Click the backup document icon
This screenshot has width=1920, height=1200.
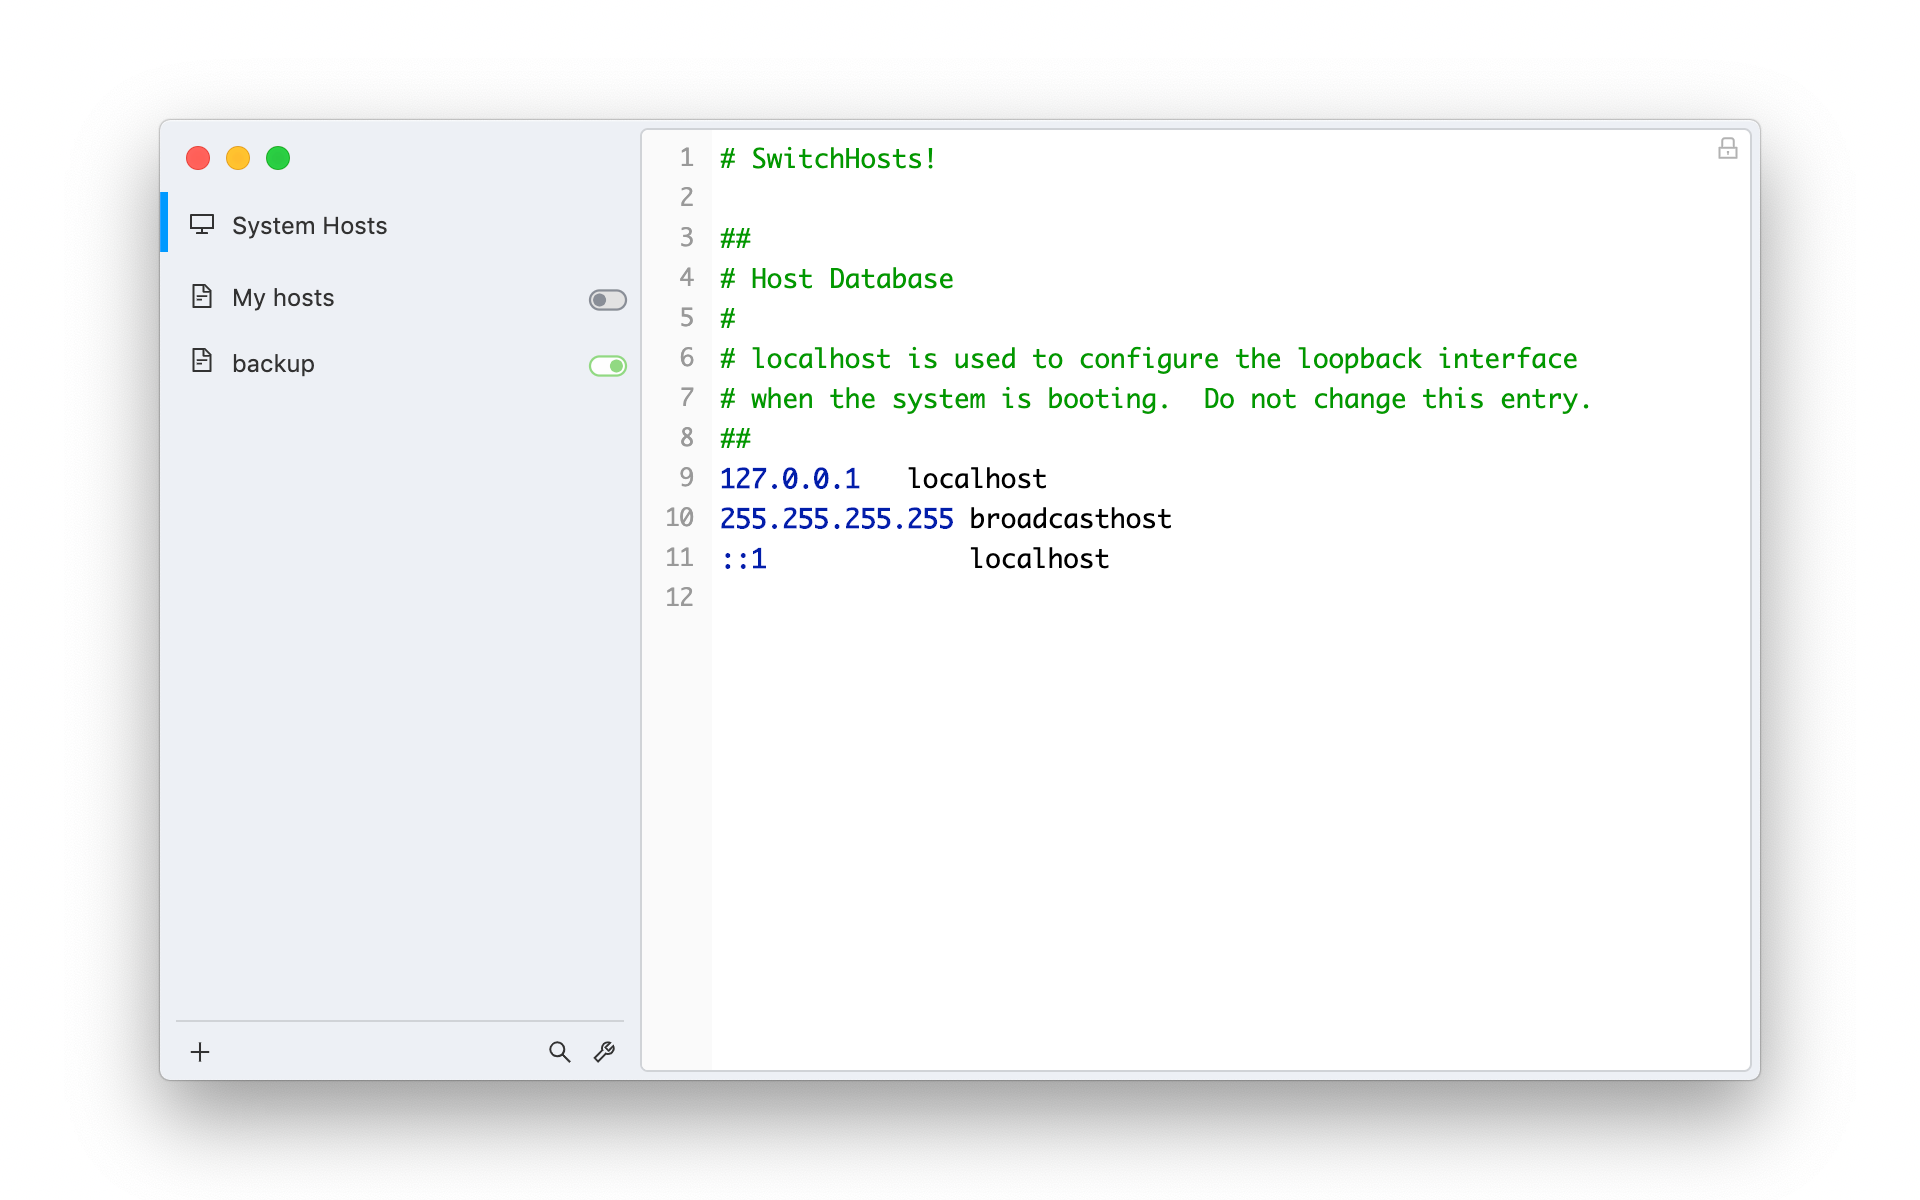[202, 362]
